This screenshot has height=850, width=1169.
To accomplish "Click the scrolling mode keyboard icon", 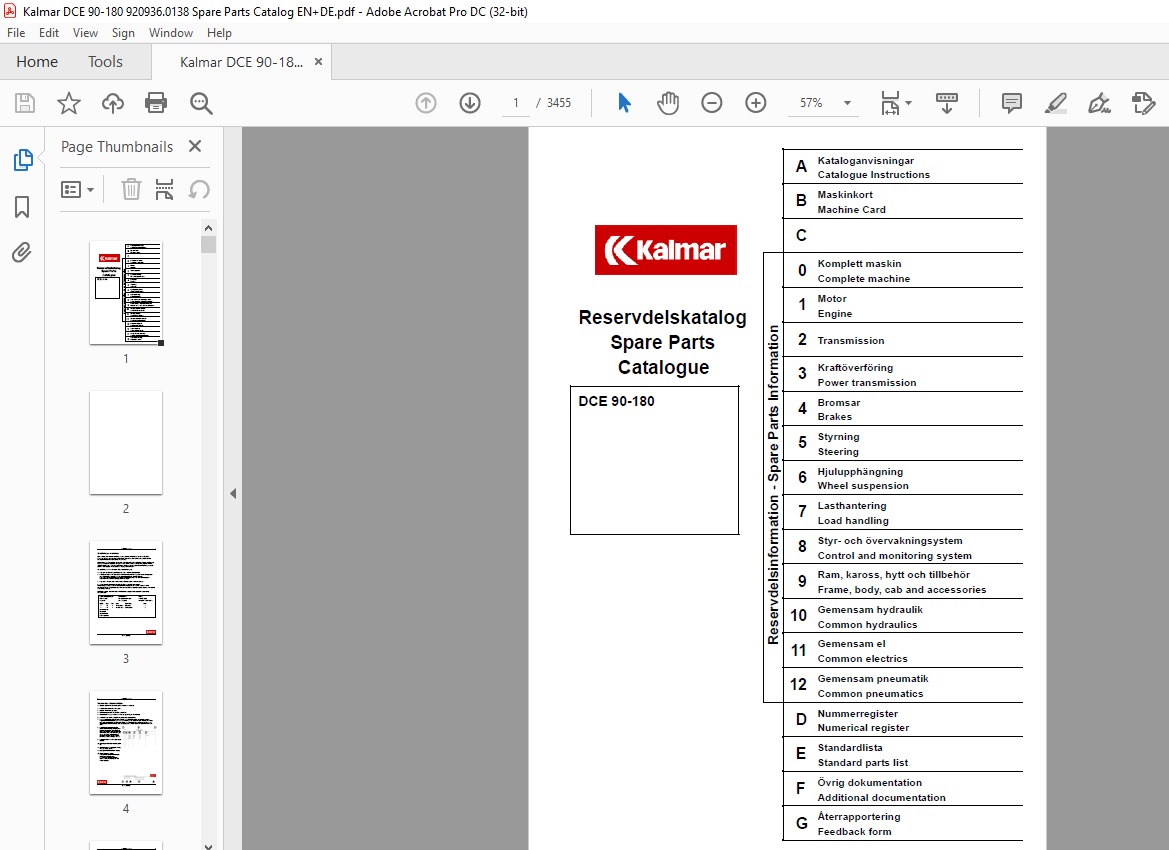I will [x=947, y=103].
